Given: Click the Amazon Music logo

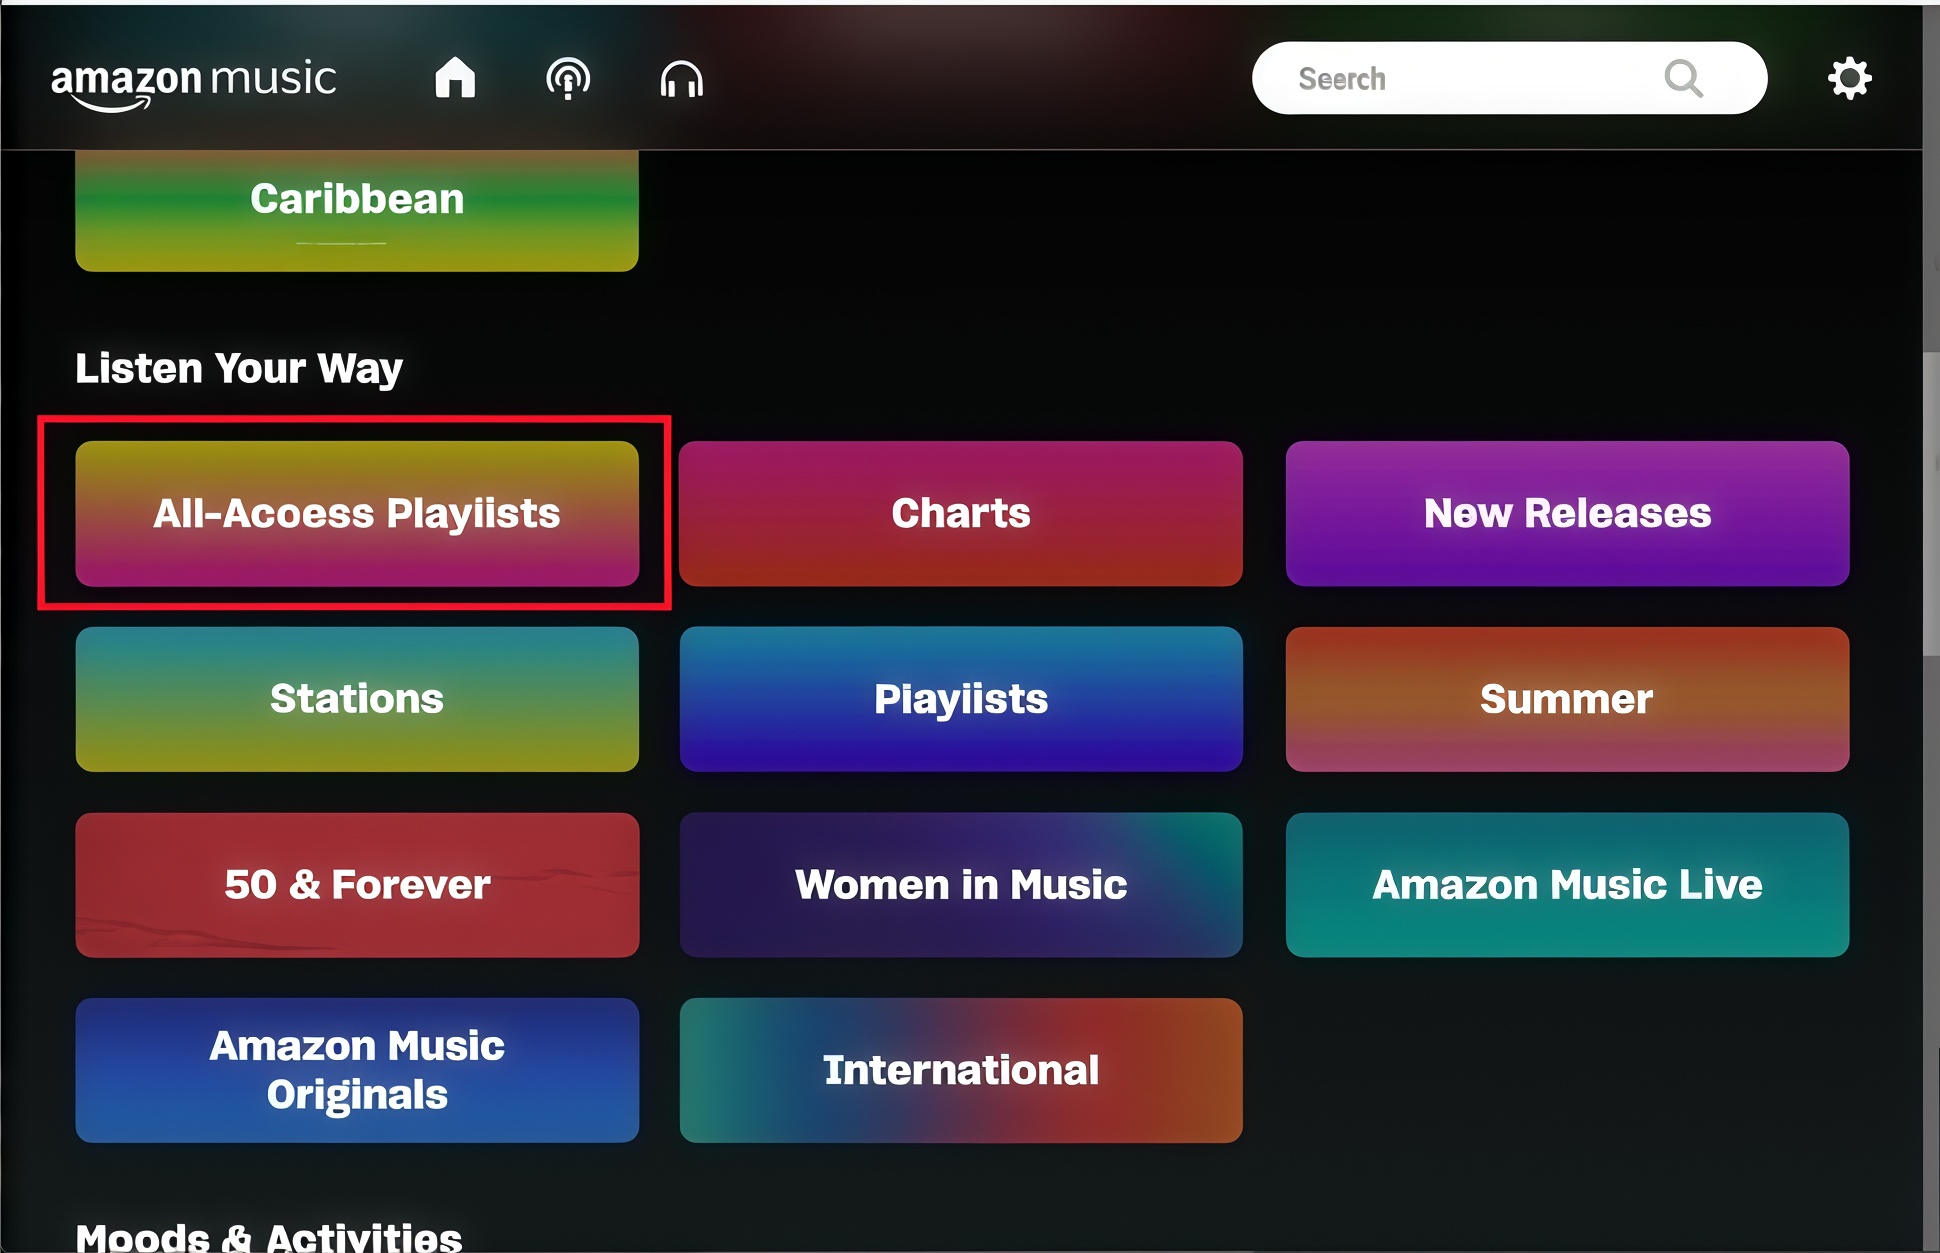Looking at the screenshot, I should (194, 83).
